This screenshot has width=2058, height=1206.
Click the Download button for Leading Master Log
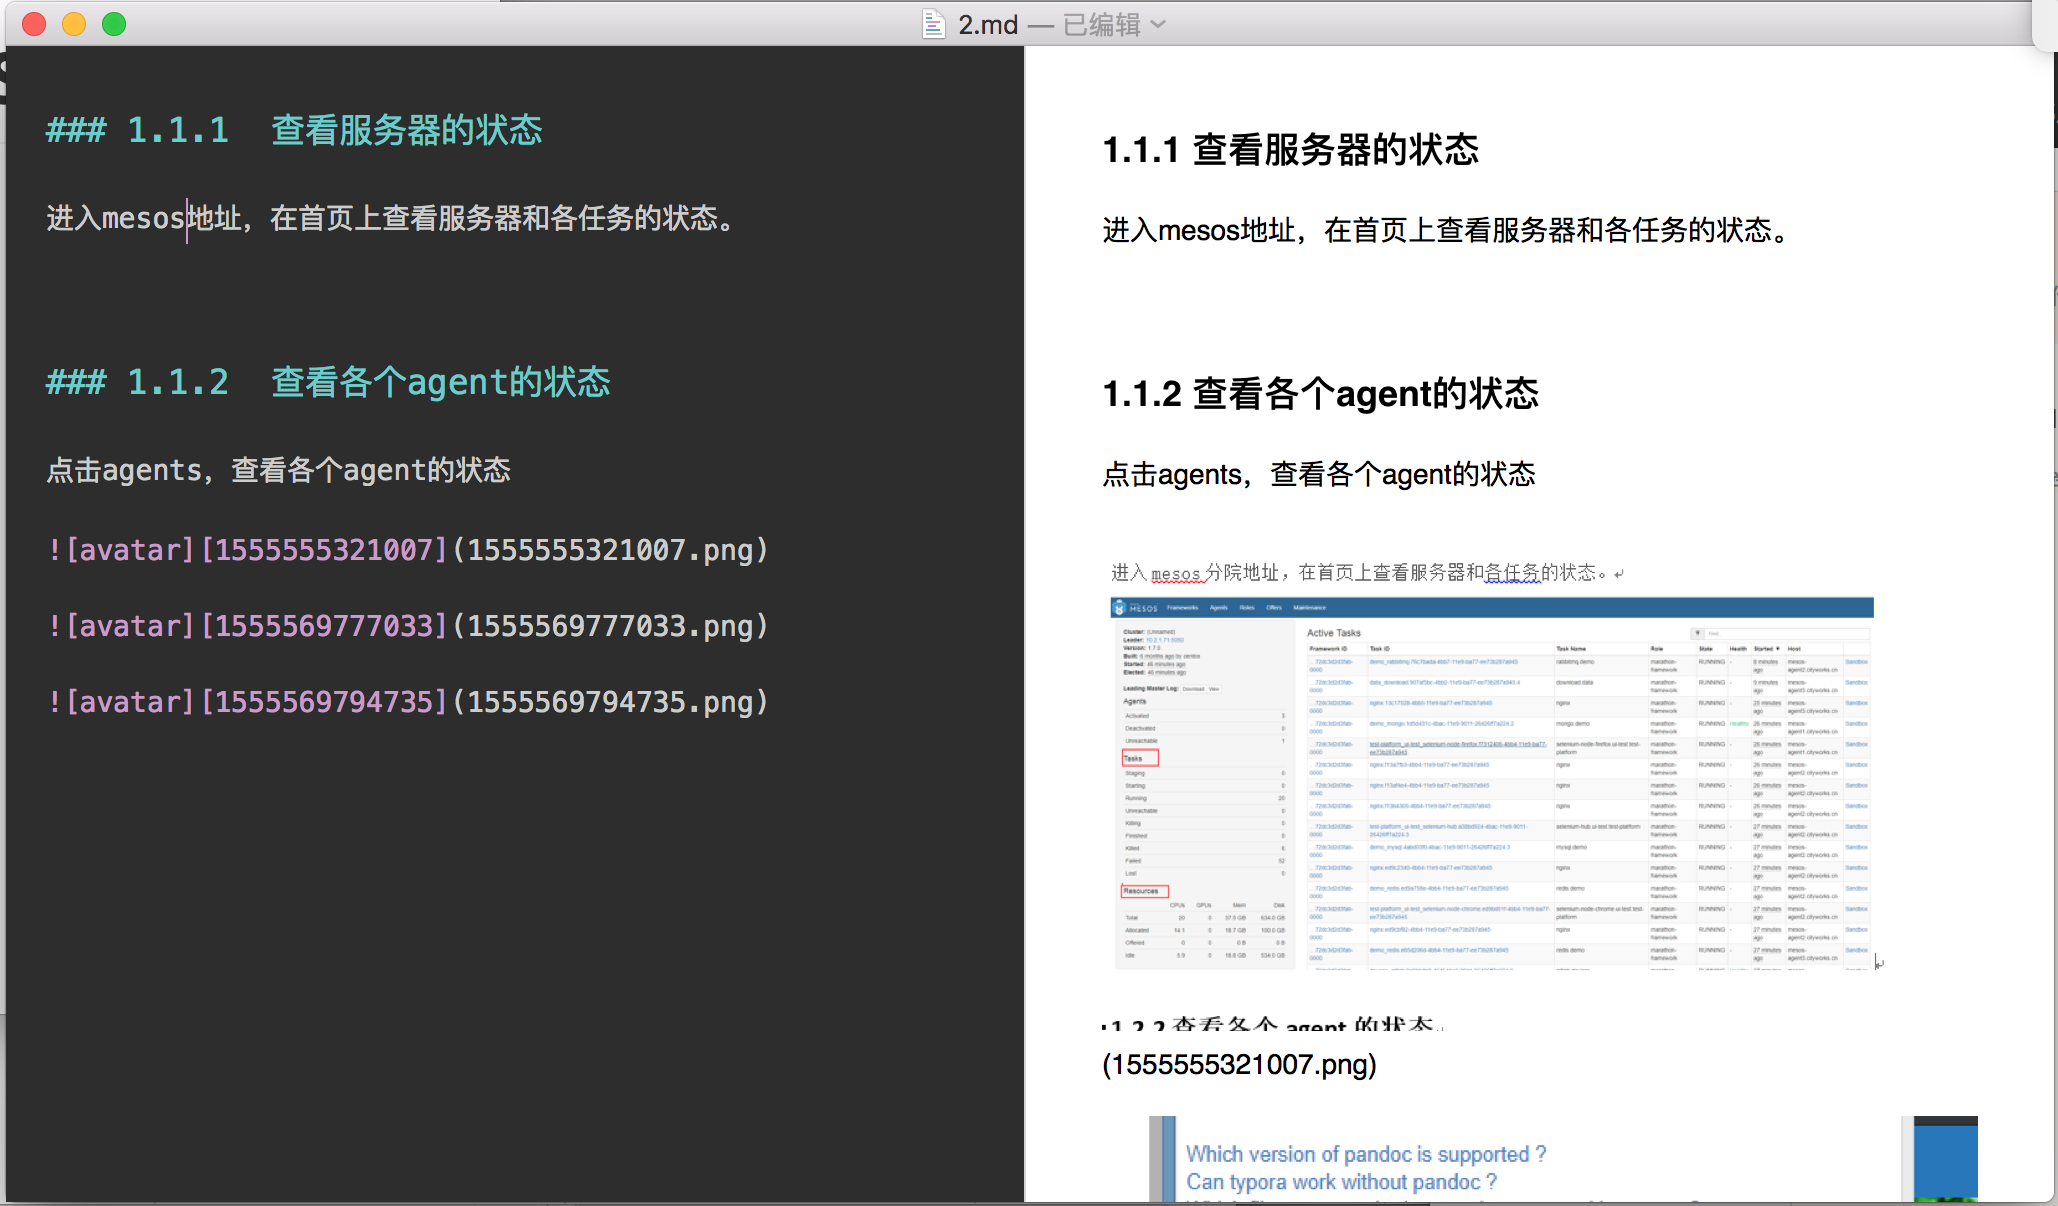[x=1194, y=688]
